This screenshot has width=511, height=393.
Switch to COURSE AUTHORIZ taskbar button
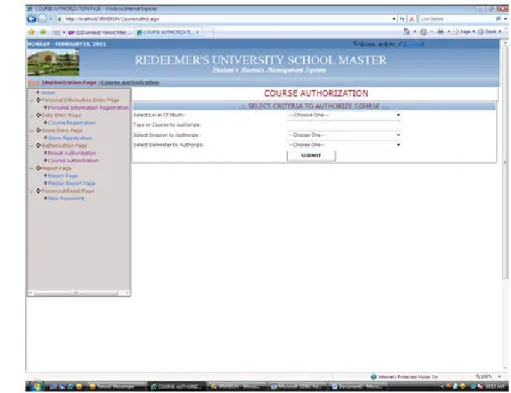pos(177,387)
